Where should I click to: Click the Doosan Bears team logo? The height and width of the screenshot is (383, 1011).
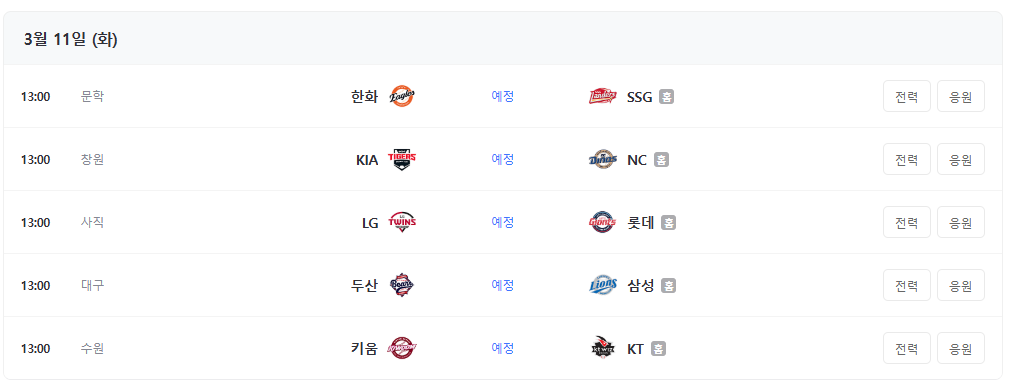click(x=402, y=285)
